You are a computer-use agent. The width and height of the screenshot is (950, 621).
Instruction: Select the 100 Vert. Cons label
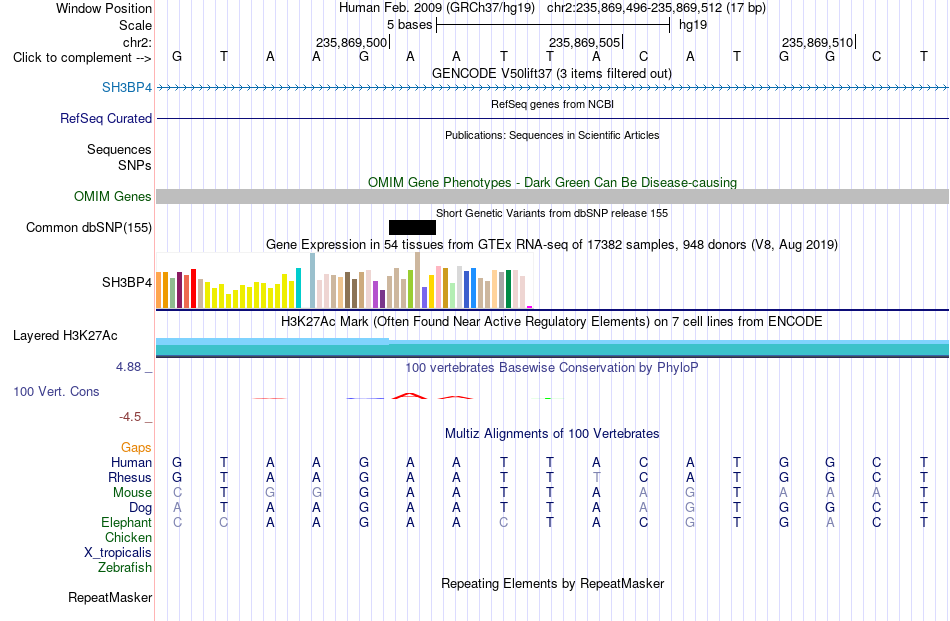pos(56,391)
